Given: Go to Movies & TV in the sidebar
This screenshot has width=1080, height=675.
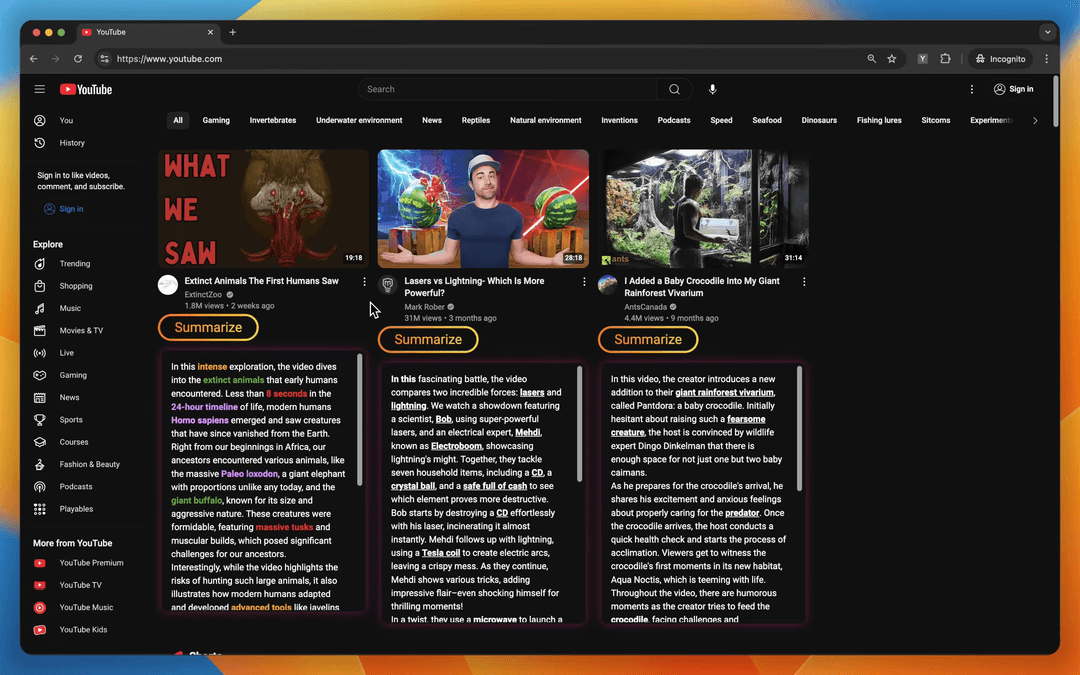Looking at the screenshot, I should click(78, 330).
